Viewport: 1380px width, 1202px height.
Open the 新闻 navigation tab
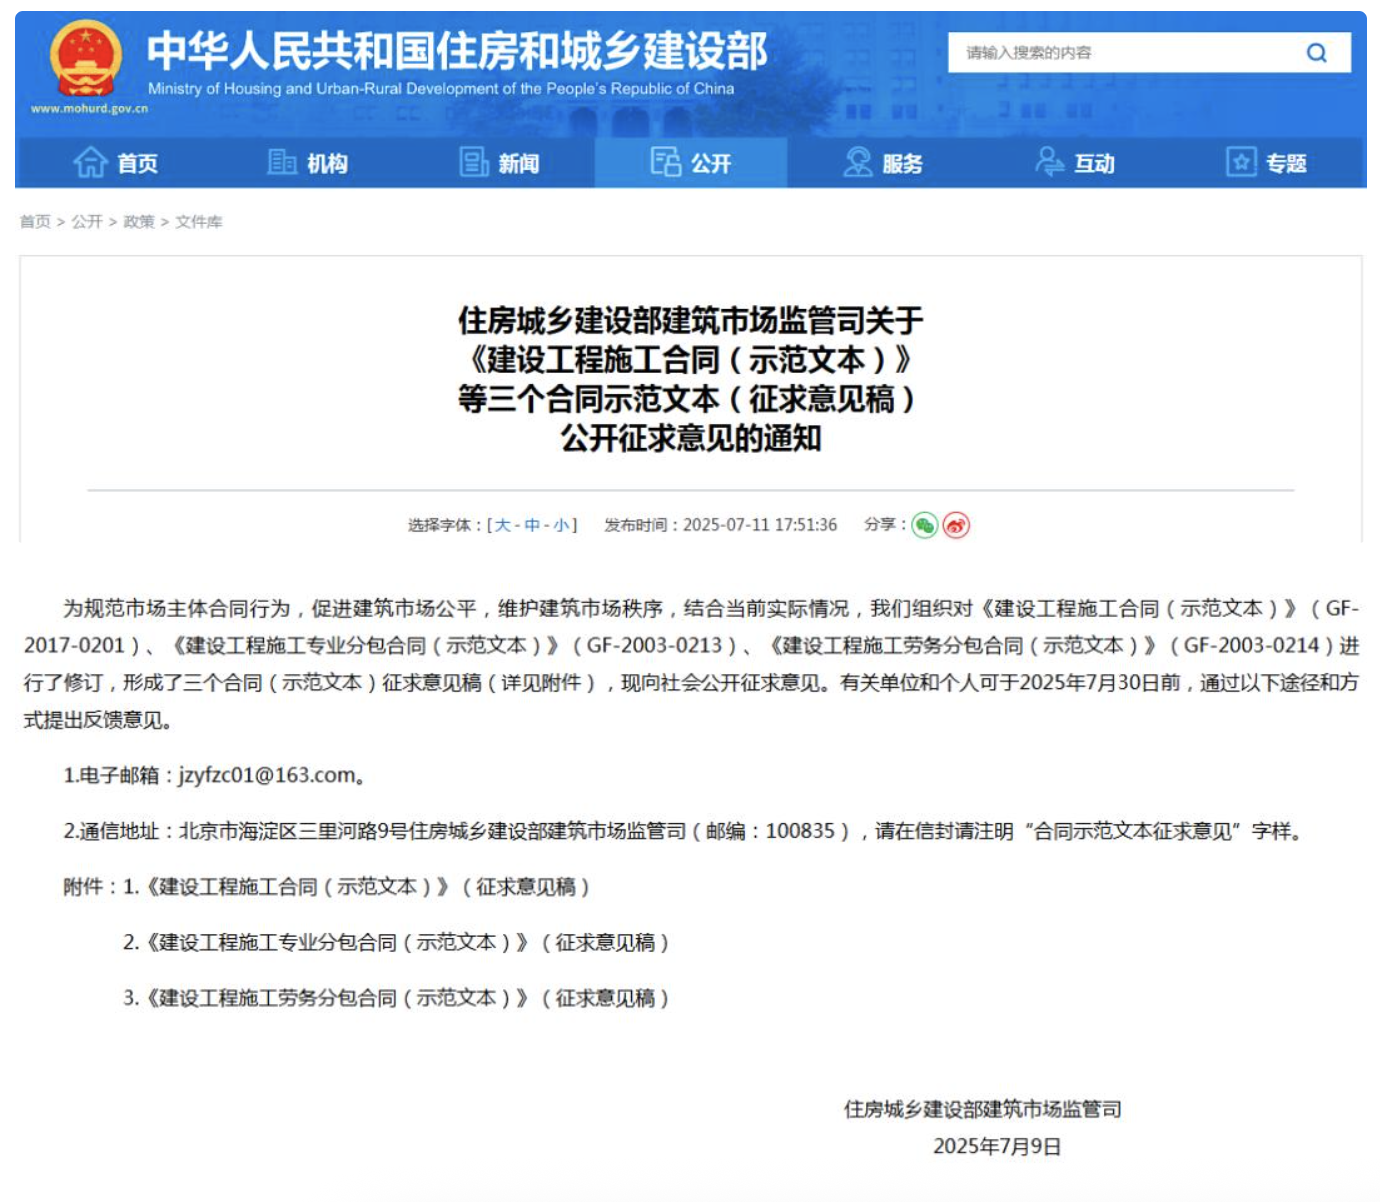[499, 162]
